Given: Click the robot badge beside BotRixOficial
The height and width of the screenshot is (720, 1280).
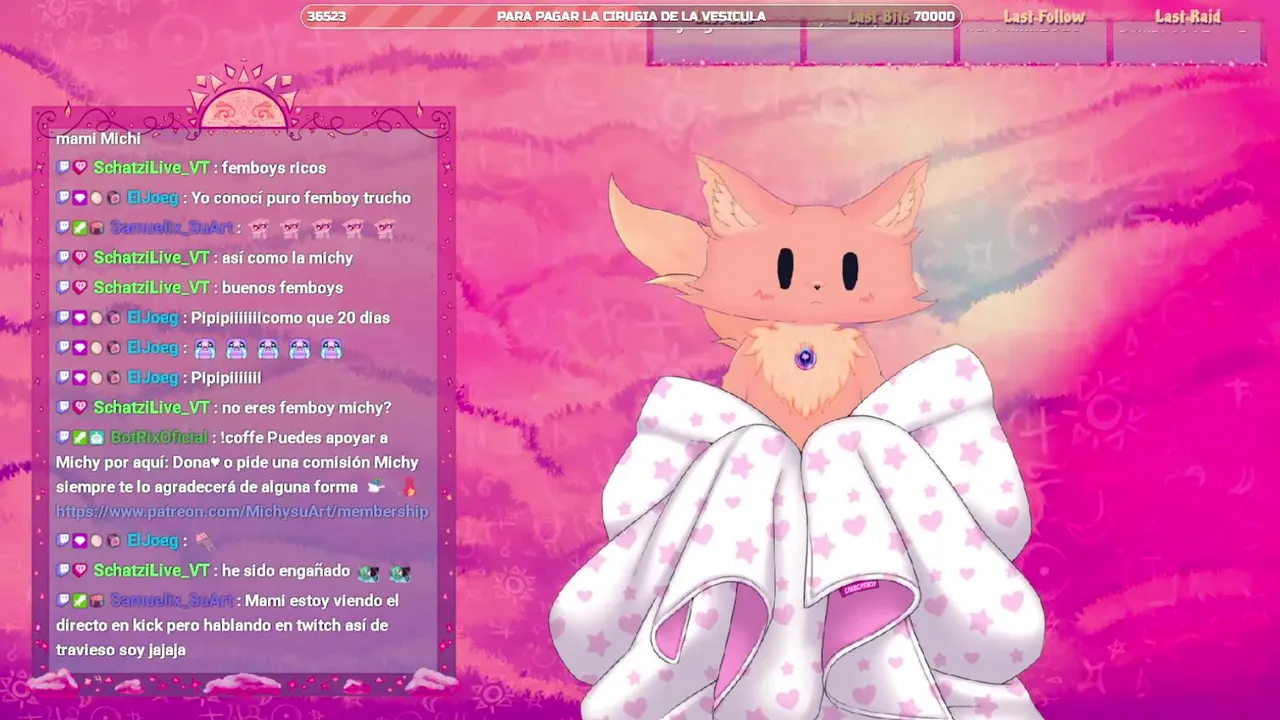Looking at the screenshot, I should point(97,438).
